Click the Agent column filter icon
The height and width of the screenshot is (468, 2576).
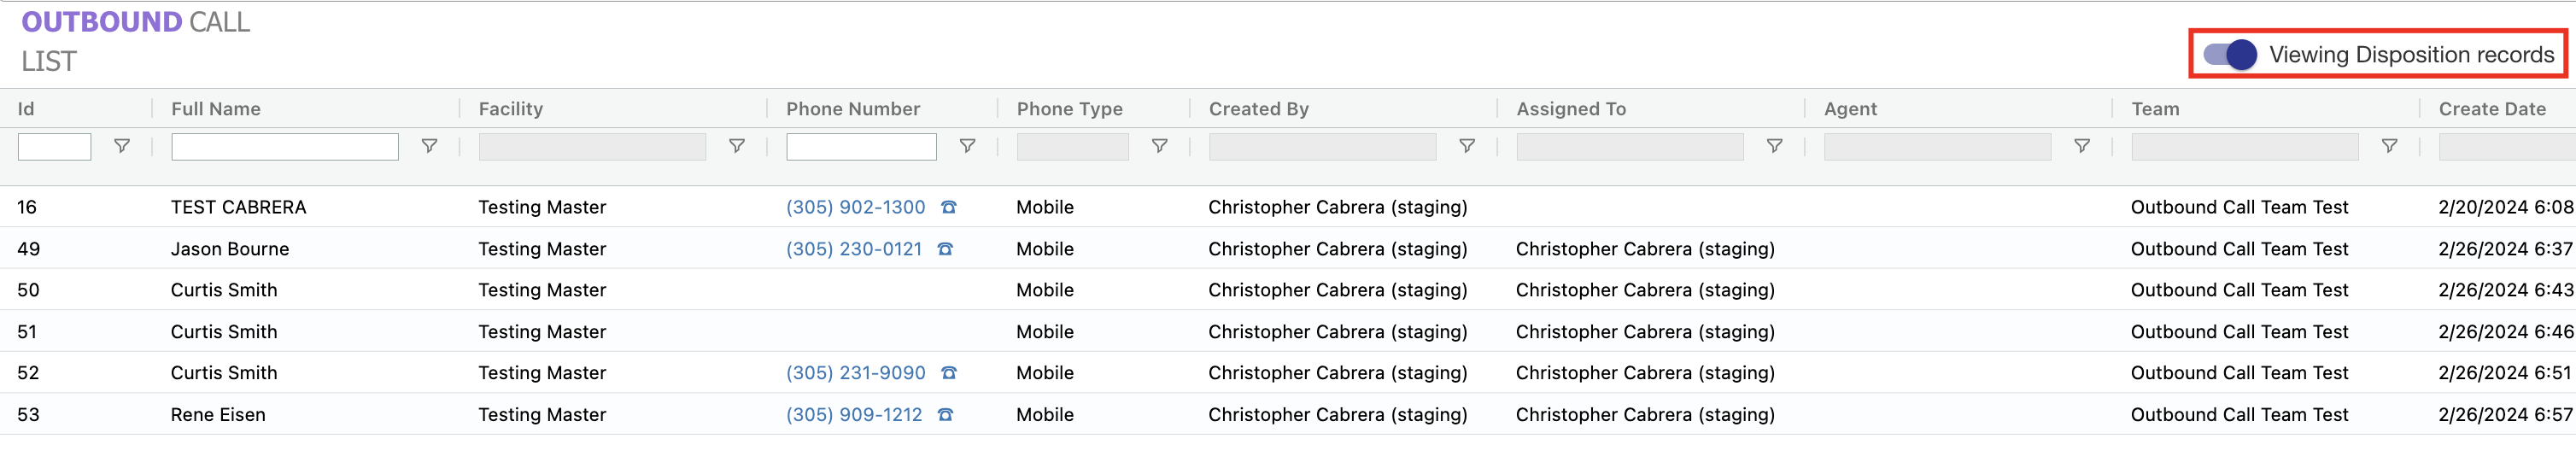click(2082, 146)
